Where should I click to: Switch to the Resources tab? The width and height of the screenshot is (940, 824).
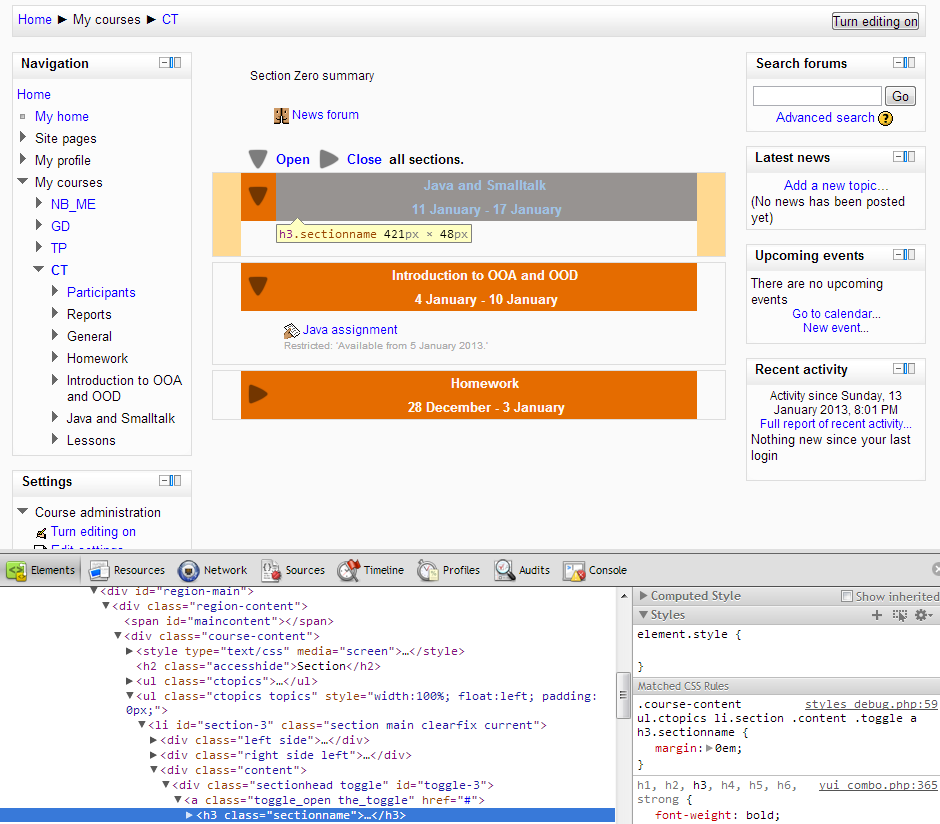tap(127, 570)
